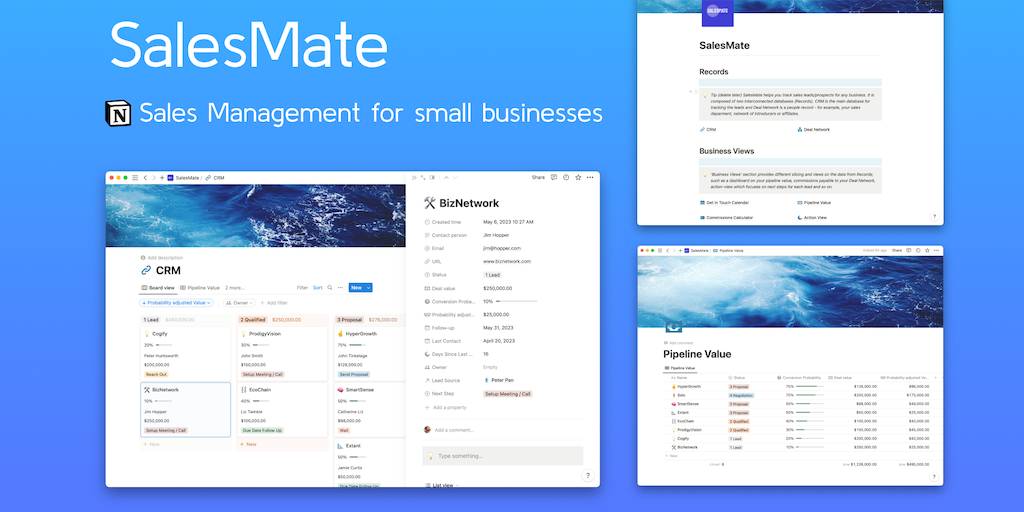The width and height of the screenshot is (1024, 512).
Task: Click Add a property in BizNetwork
Action: coord(445,408)
